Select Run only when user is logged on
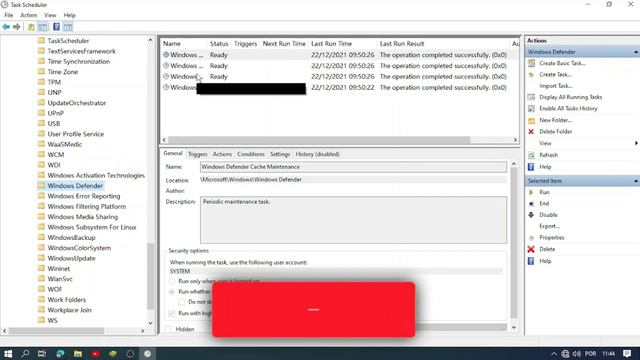The height and width of the screenshot is (360, 640). point(172,282)
